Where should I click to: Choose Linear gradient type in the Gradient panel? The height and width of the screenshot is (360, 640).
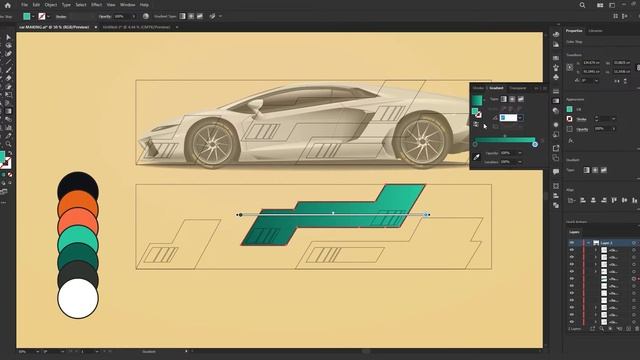click(x=504, y=99)
